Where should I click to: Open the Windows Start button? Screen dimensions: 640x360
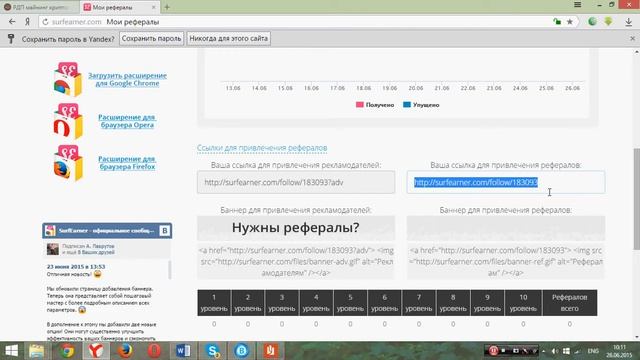11,351
